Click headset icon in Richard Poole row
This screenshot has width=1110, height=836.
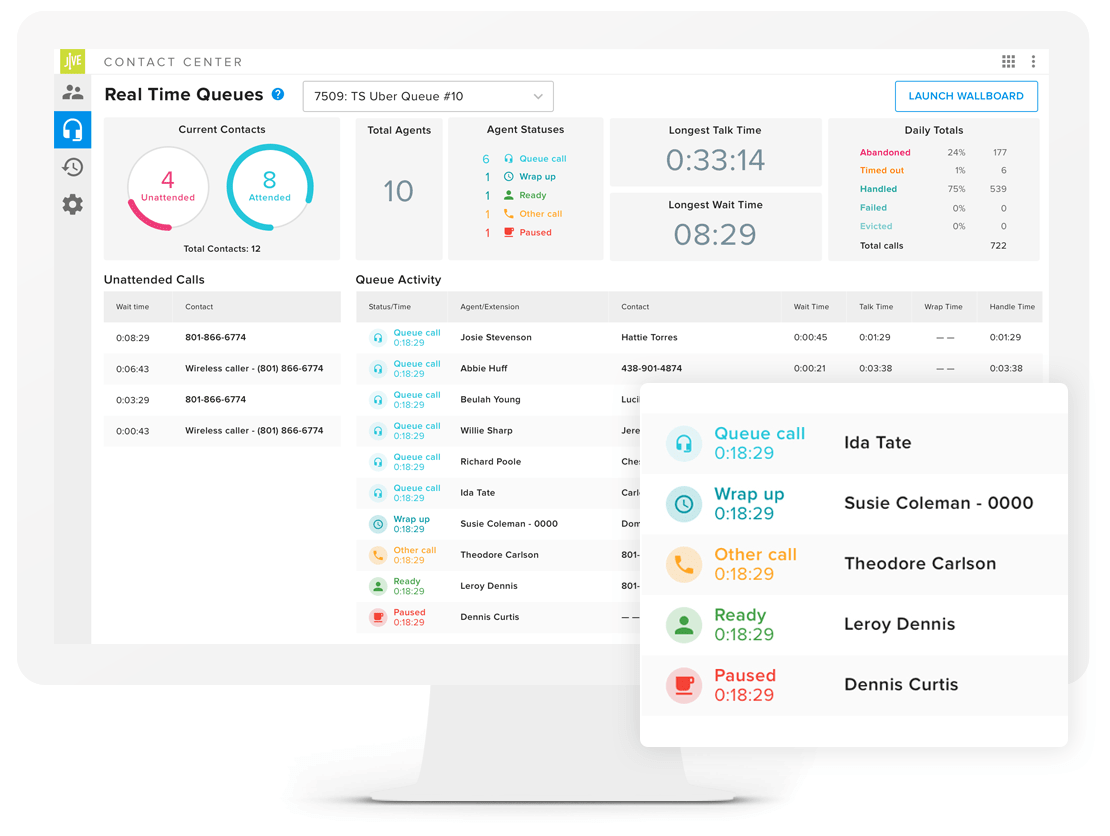(x=378, y=462)
